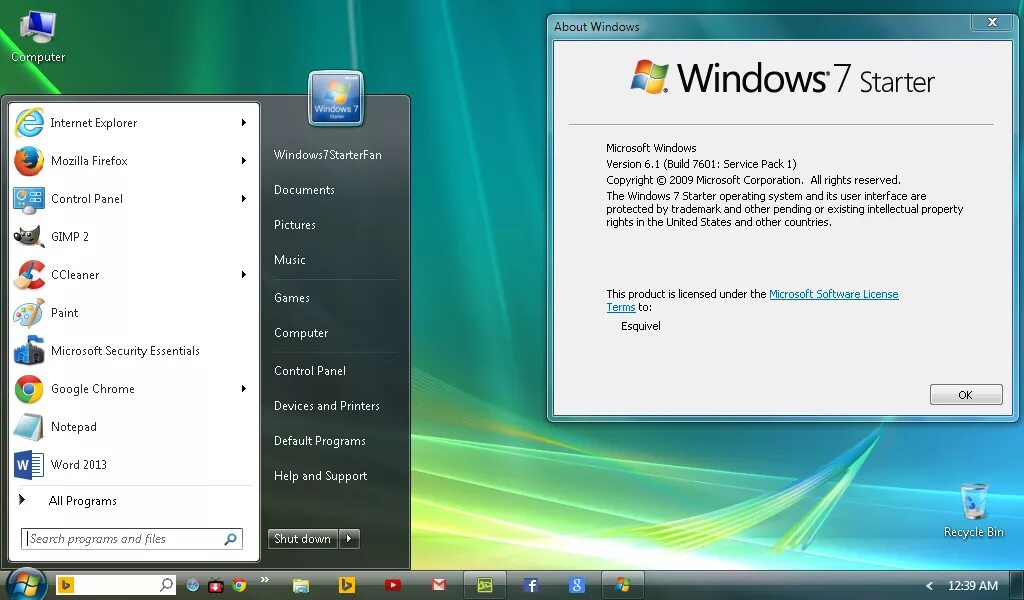Open Facebook from the taskbar
This screenshot has width=1024, height=600.
coord(530,586)
